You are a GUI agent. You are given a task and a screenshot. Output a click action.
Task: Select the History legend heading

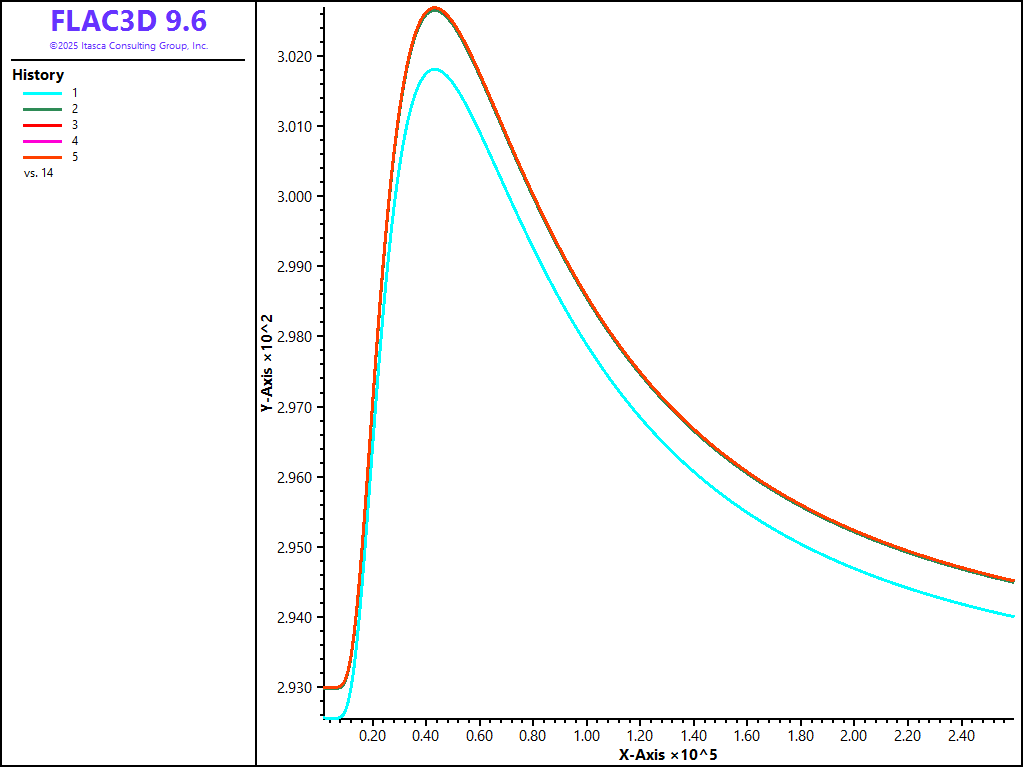(38, 75)
